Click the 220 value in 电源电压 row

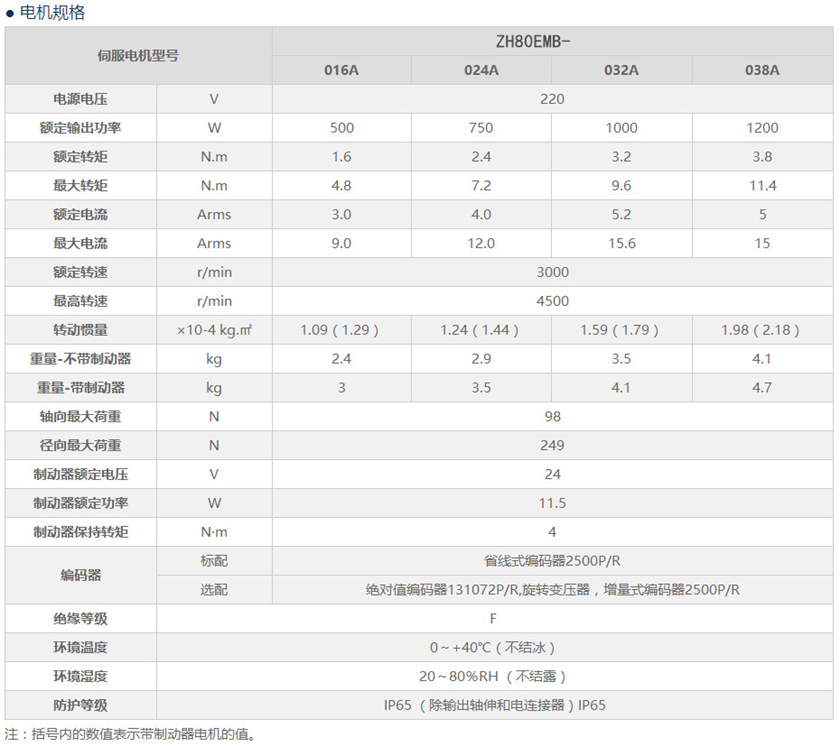click(552, 99)
